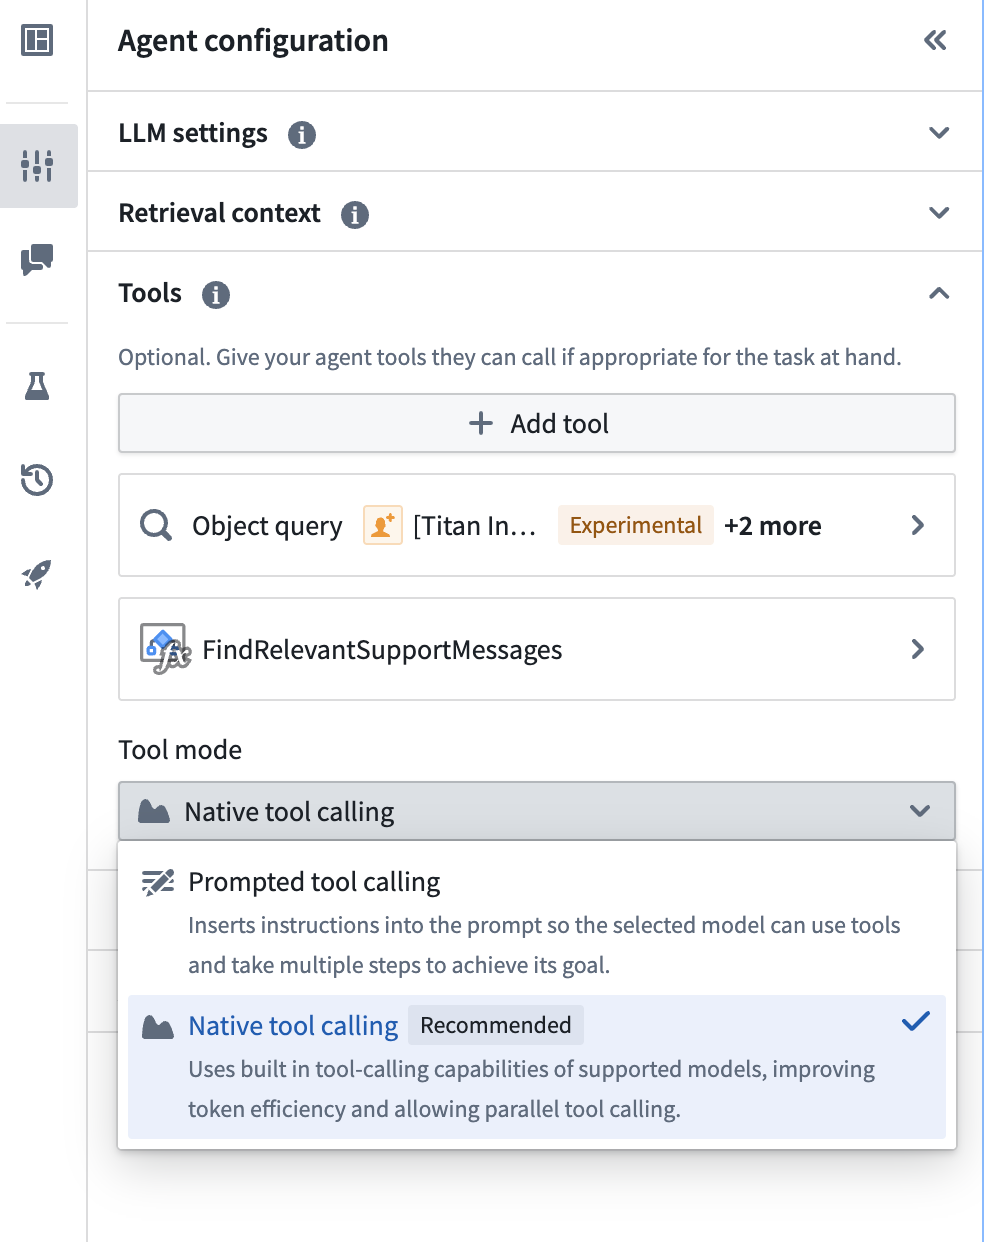Expand the LLM settings section
The height and width of the screenshot is (1242, 984).
point(938,132)
